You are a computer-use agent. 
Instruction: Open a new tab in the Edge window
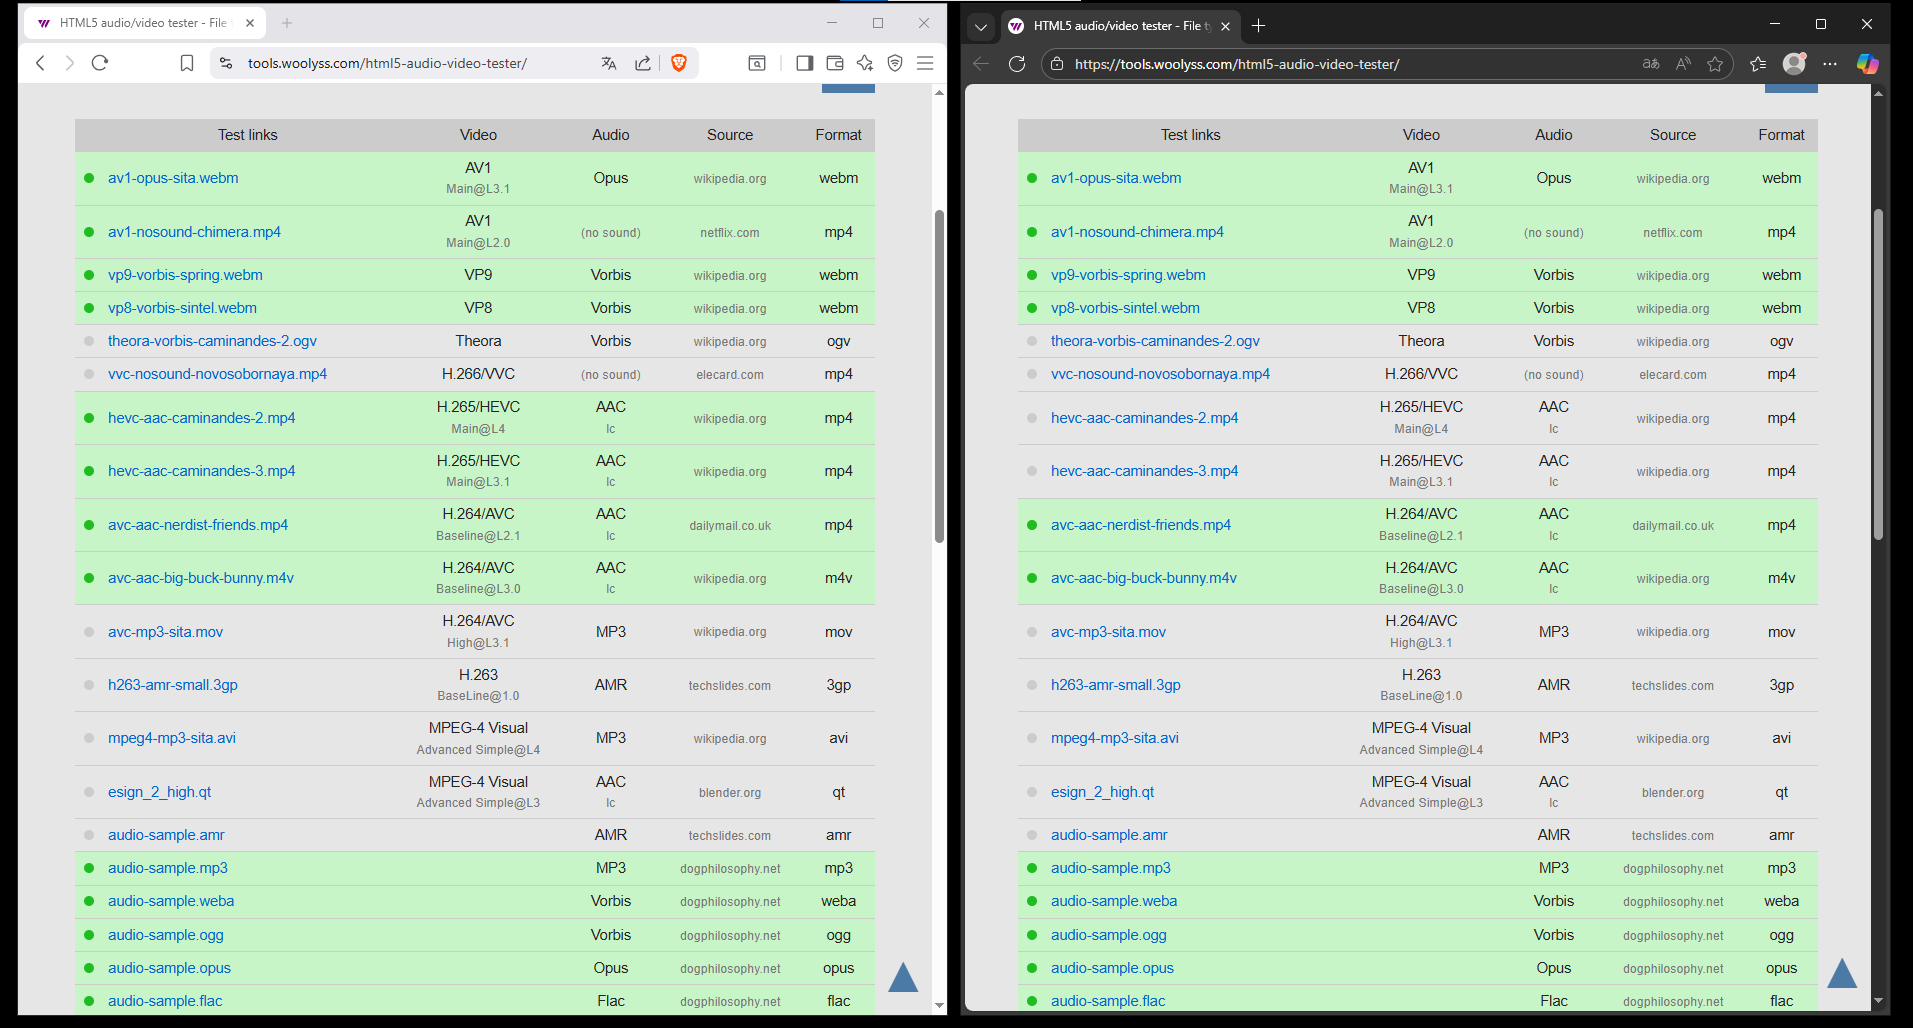pos(1259,26)
